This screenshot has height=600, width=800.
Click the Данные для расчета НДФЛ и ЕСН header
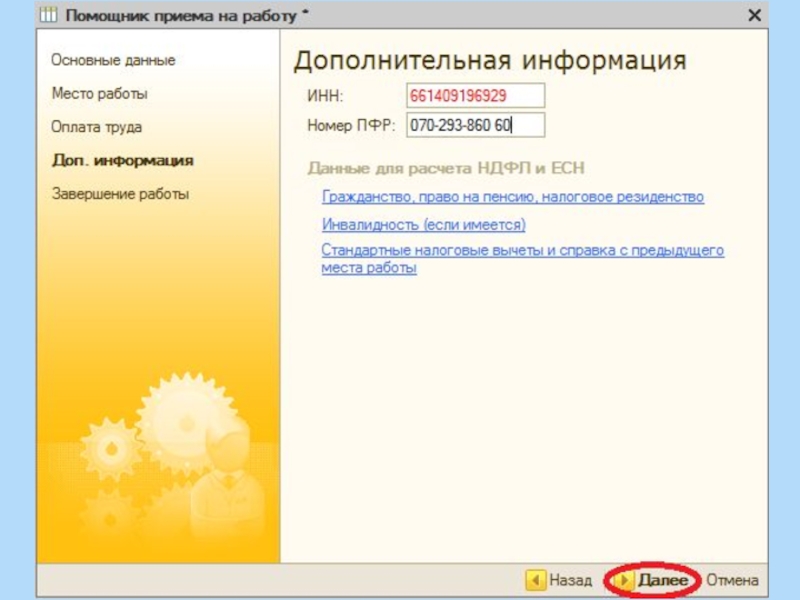click(x=445, y=168)
